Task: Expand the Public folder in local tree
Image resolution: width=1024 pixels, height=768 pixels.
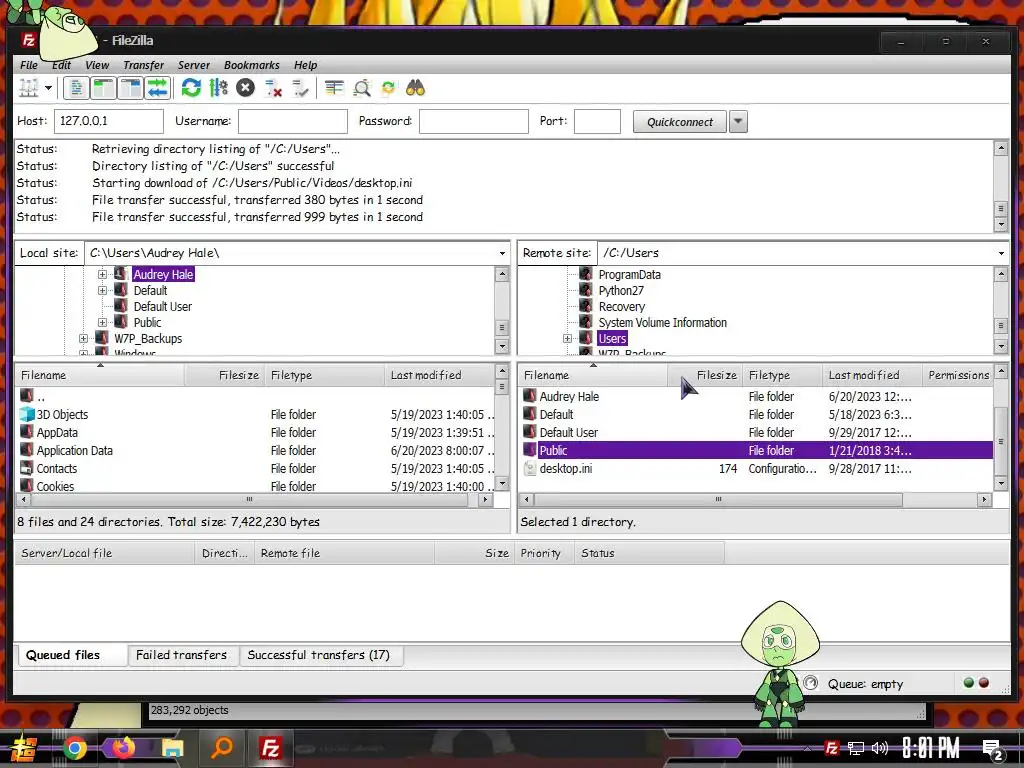Action: (103, 322)
